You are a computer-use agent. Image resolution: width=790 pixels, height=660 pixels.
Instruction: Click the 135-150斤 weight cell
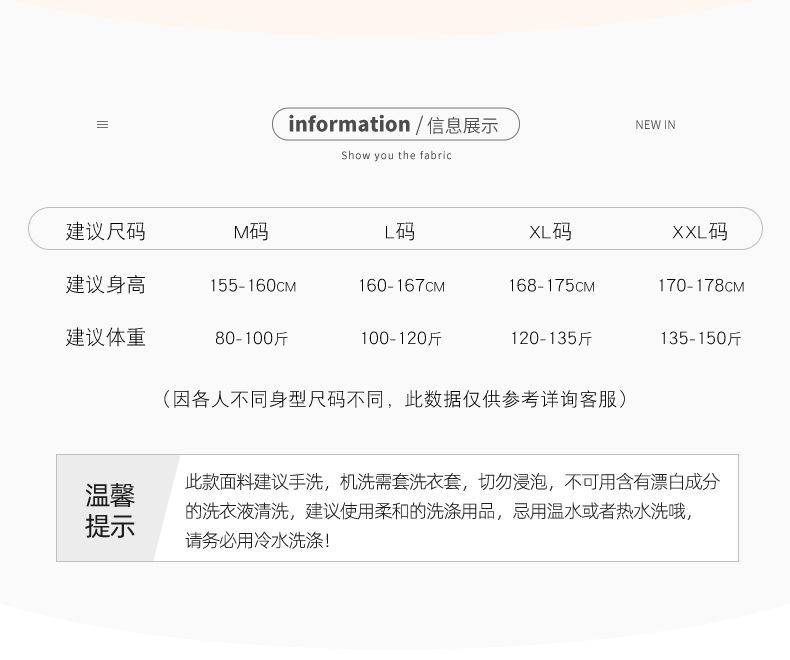pyautogui.click(x=701, y=338)
